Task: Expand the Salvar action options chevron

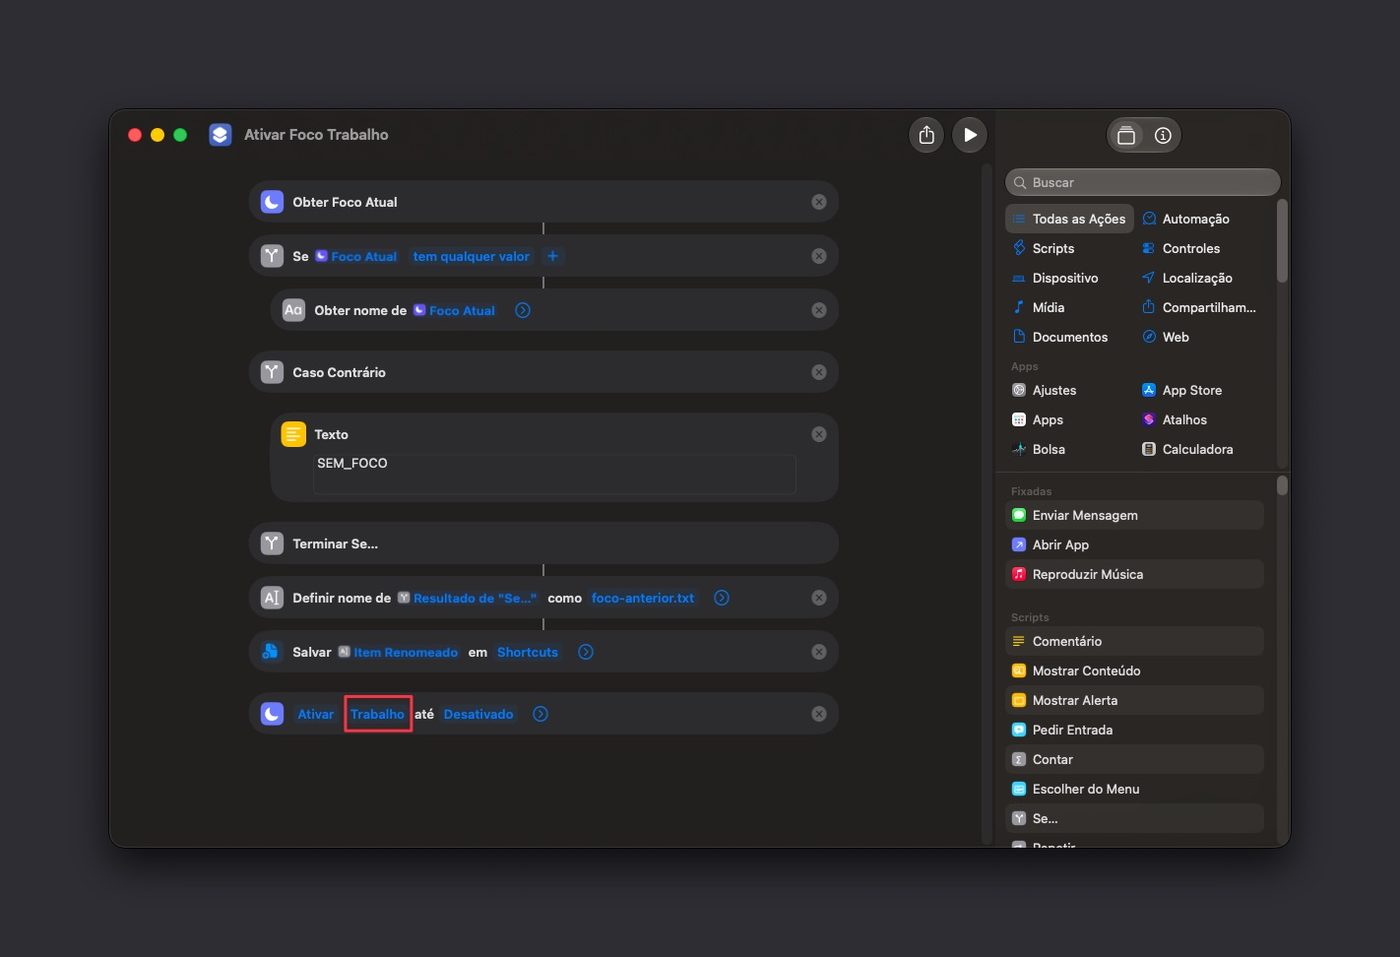Action: [x=586, y=652]
